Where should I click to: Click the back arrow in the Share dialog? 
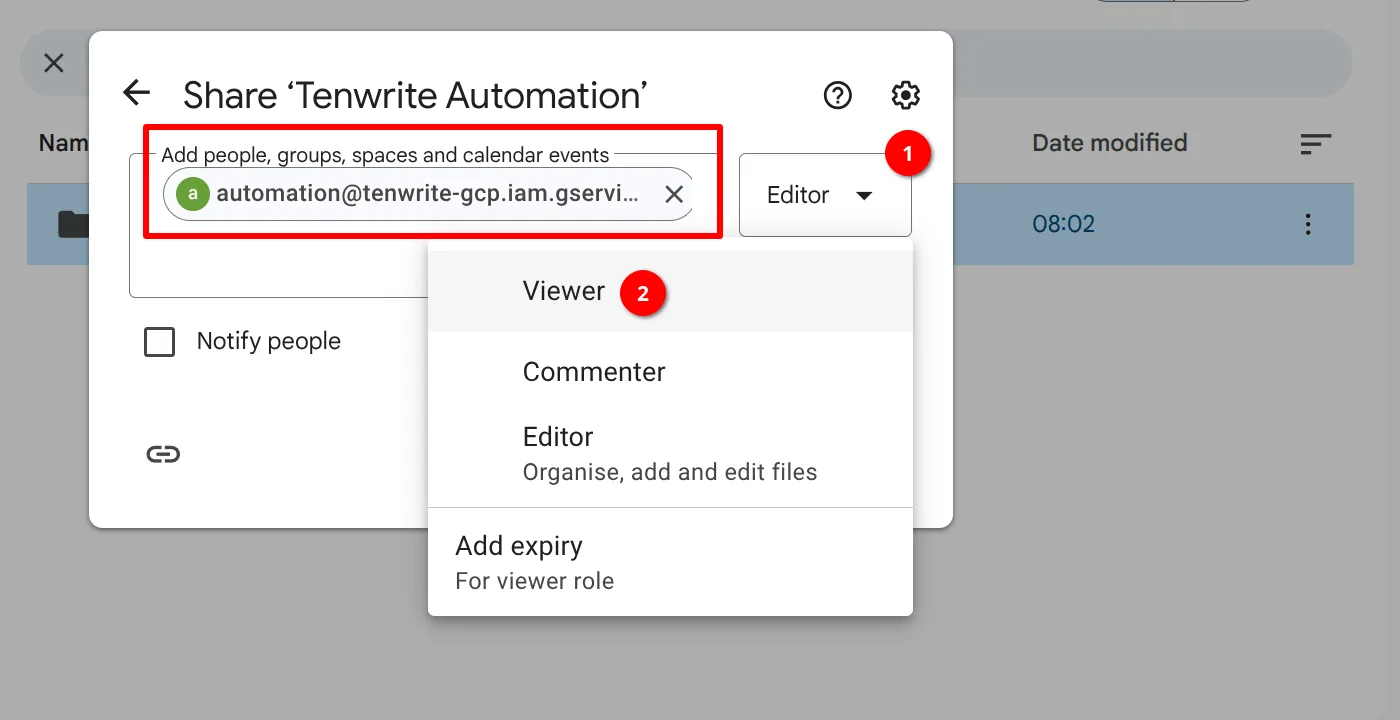point(136,94)
